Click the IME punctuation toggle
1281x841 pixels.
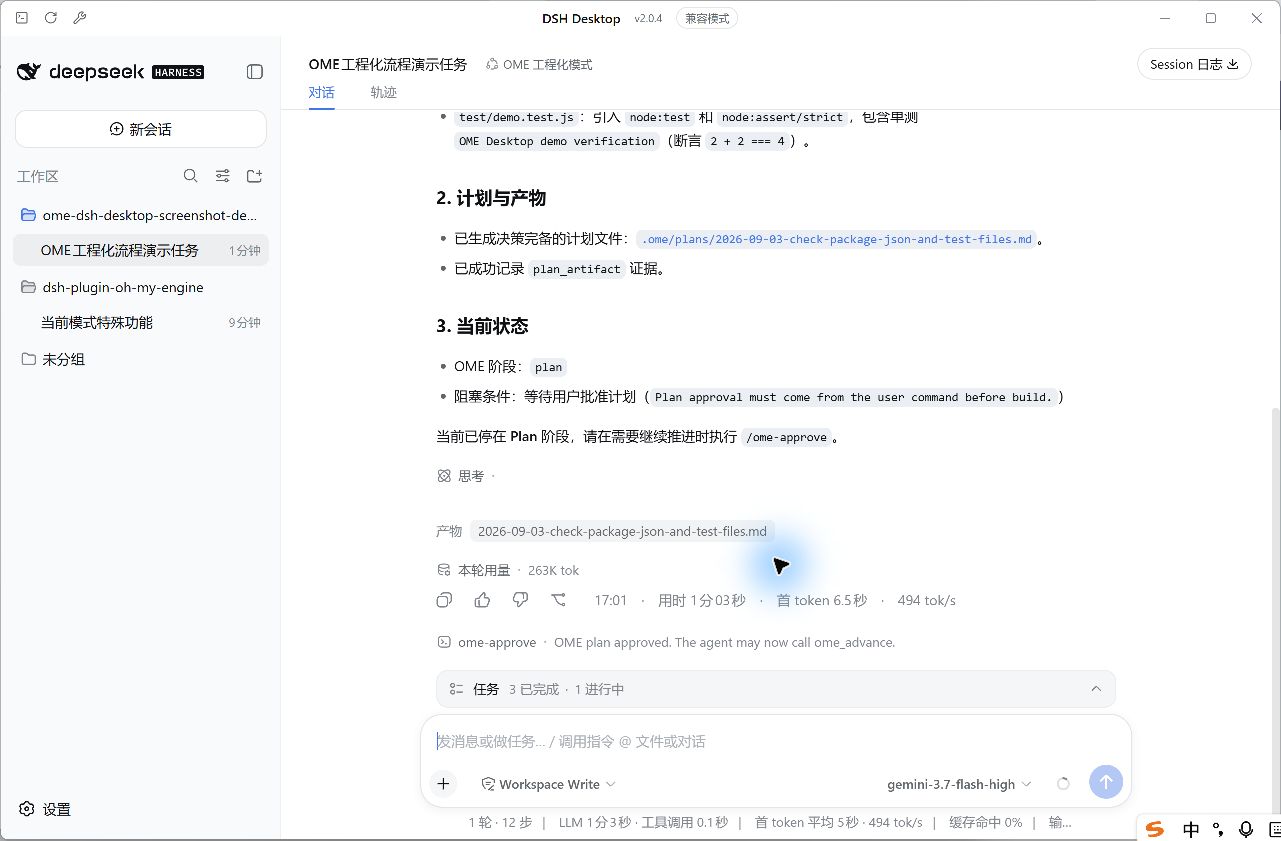[x=1218, y=829]
